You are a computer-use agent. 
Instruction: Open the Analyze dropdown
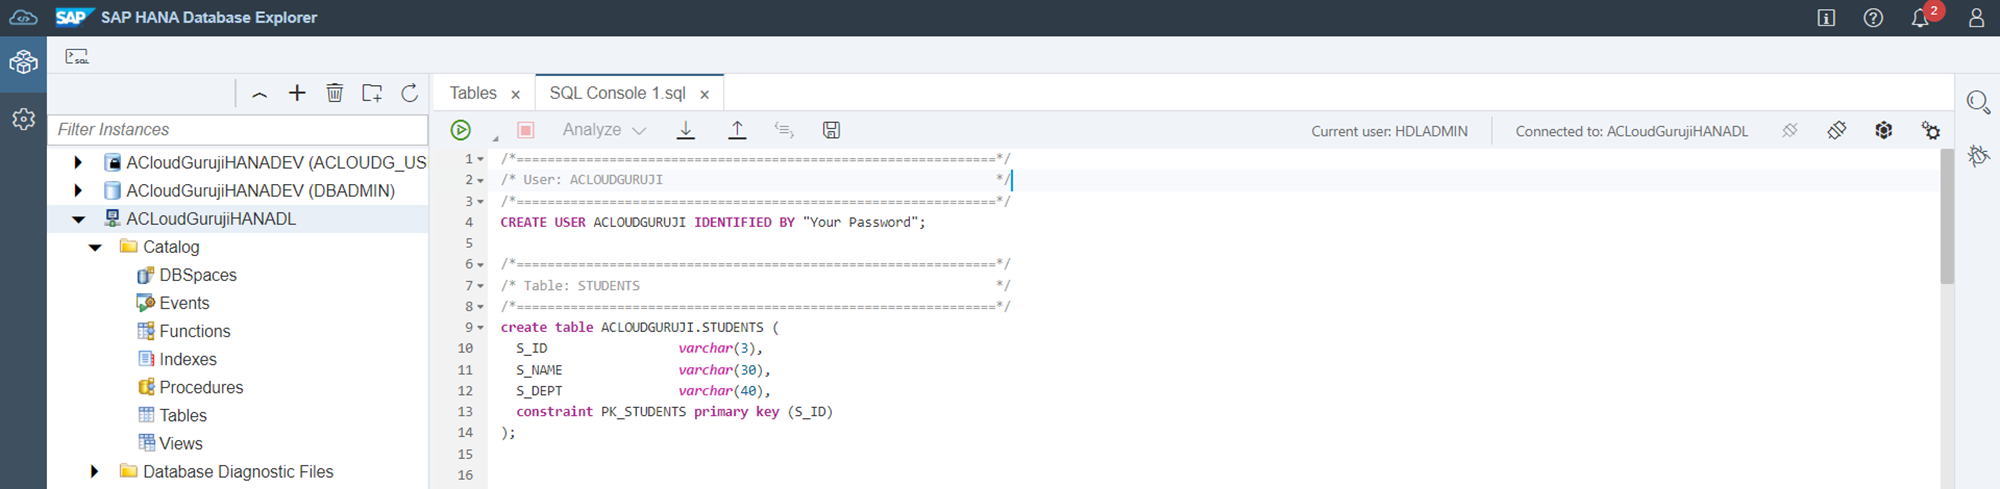coord(604,130)
